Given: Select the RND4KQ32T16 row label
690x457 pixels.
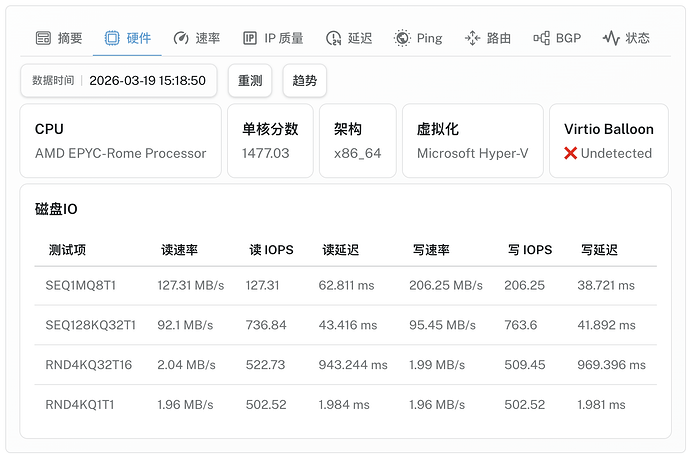Looking at the screenshot, I should tap(88, 365).
